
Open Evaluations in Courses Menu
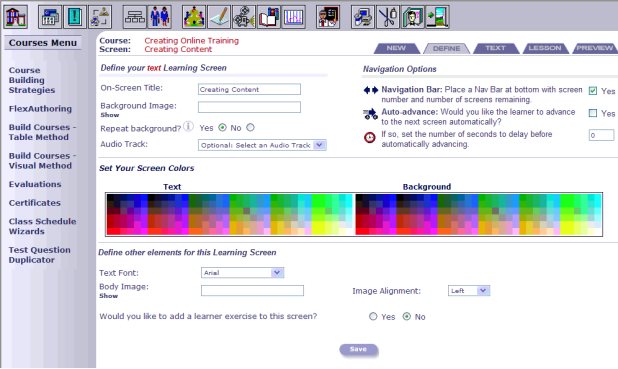pyautogui.click(x=35, y=184)
